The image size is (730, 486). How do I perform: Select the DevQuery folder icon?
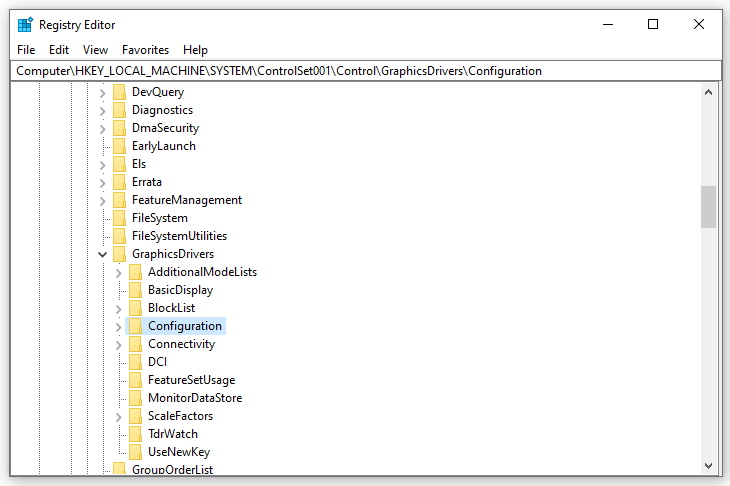pos(120,92)
